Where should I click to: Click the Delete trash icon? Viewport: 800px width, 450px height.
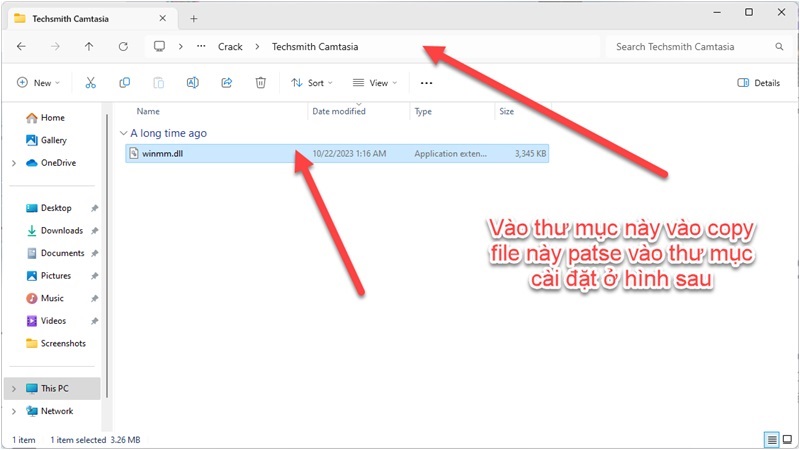click(x=261, y=83)
